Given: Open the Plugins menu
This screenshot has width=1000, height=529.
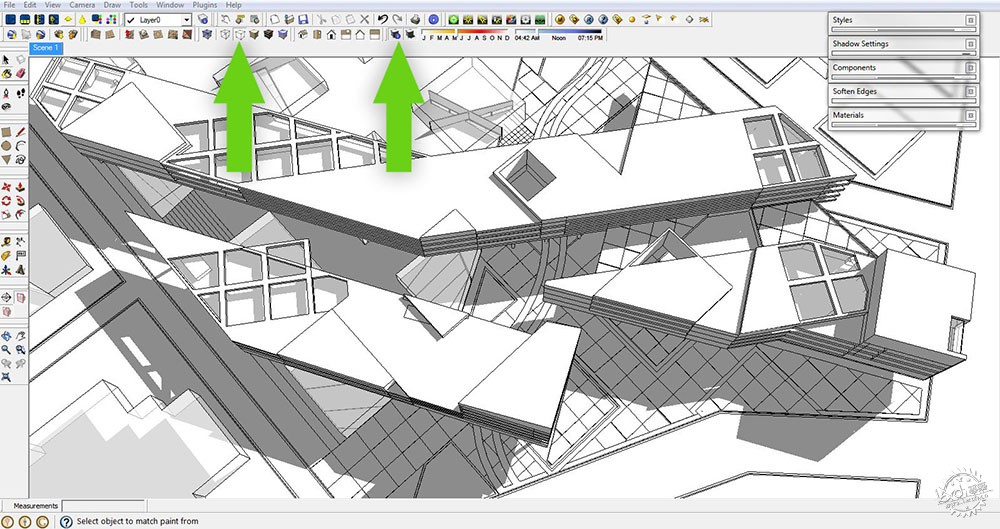Looking at the screenshot, I should (205, 4).
